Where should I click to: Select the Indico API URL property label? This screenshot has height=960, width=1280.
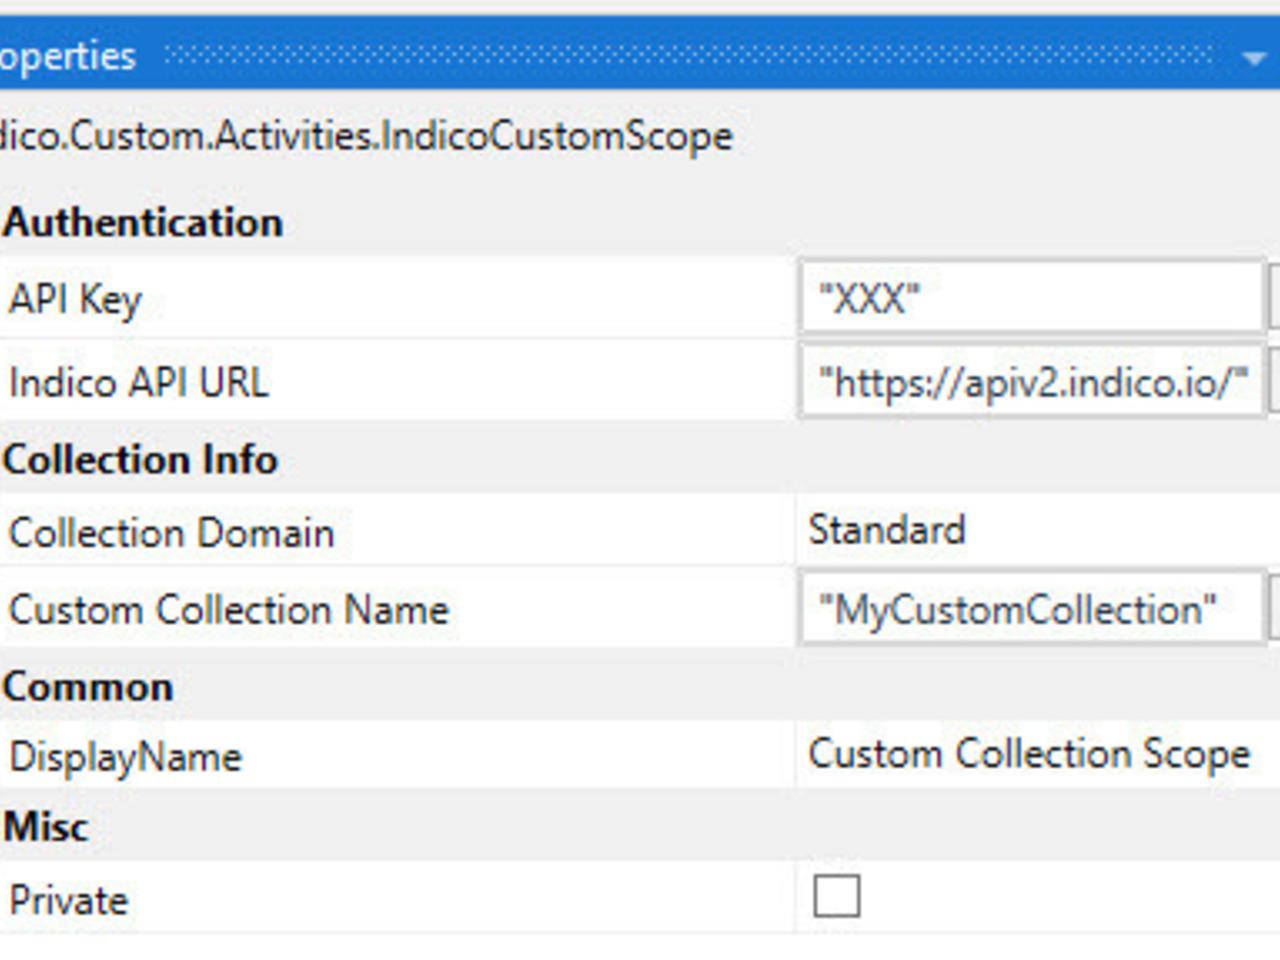tap(139, 382)
